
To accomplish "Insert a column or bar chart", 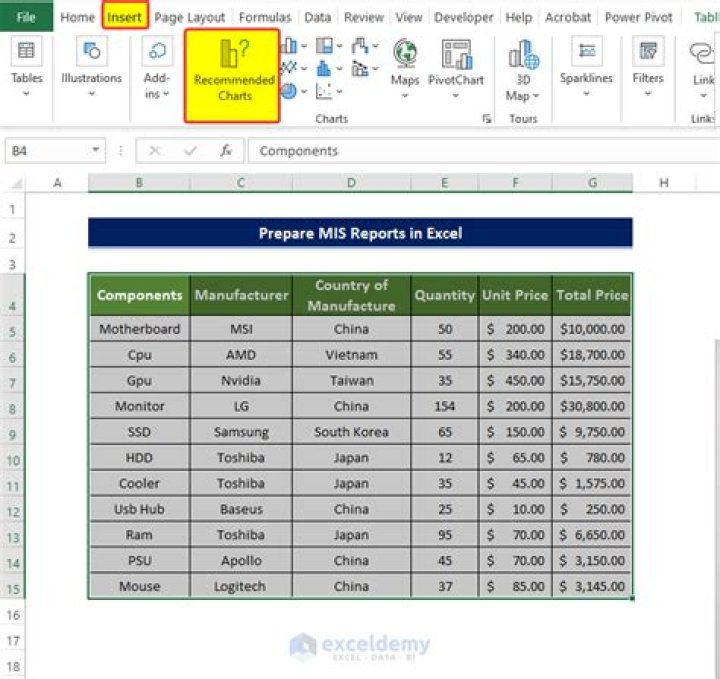I will click(289, 46).
